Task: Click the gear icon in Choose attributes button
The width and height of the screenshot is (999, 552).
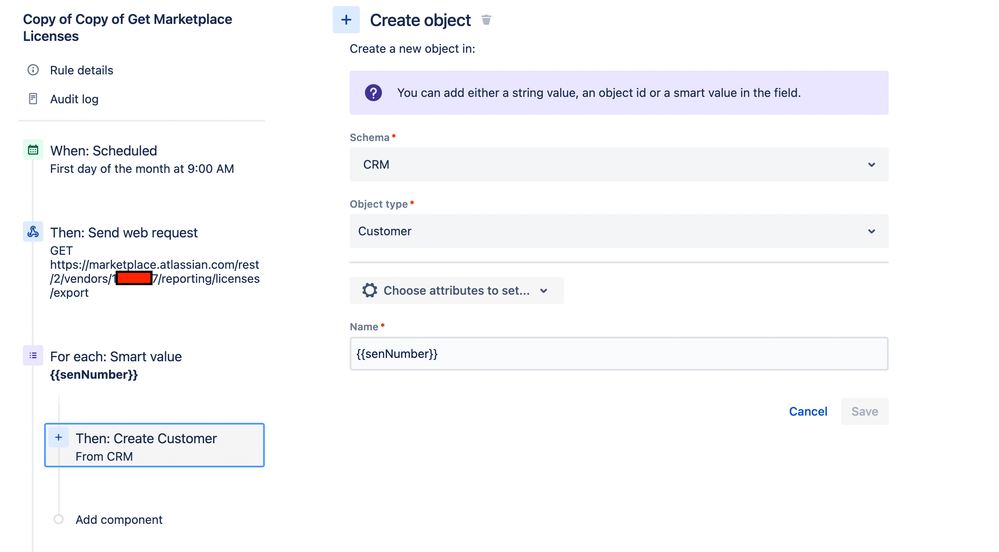Action: tap(370, 290)
